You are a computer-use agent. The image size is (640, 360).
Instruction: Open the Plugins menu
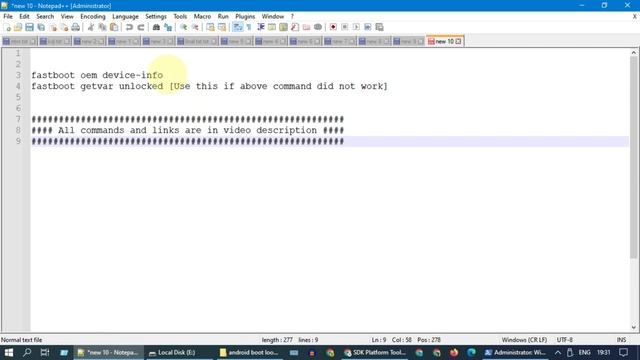point(245,16)
